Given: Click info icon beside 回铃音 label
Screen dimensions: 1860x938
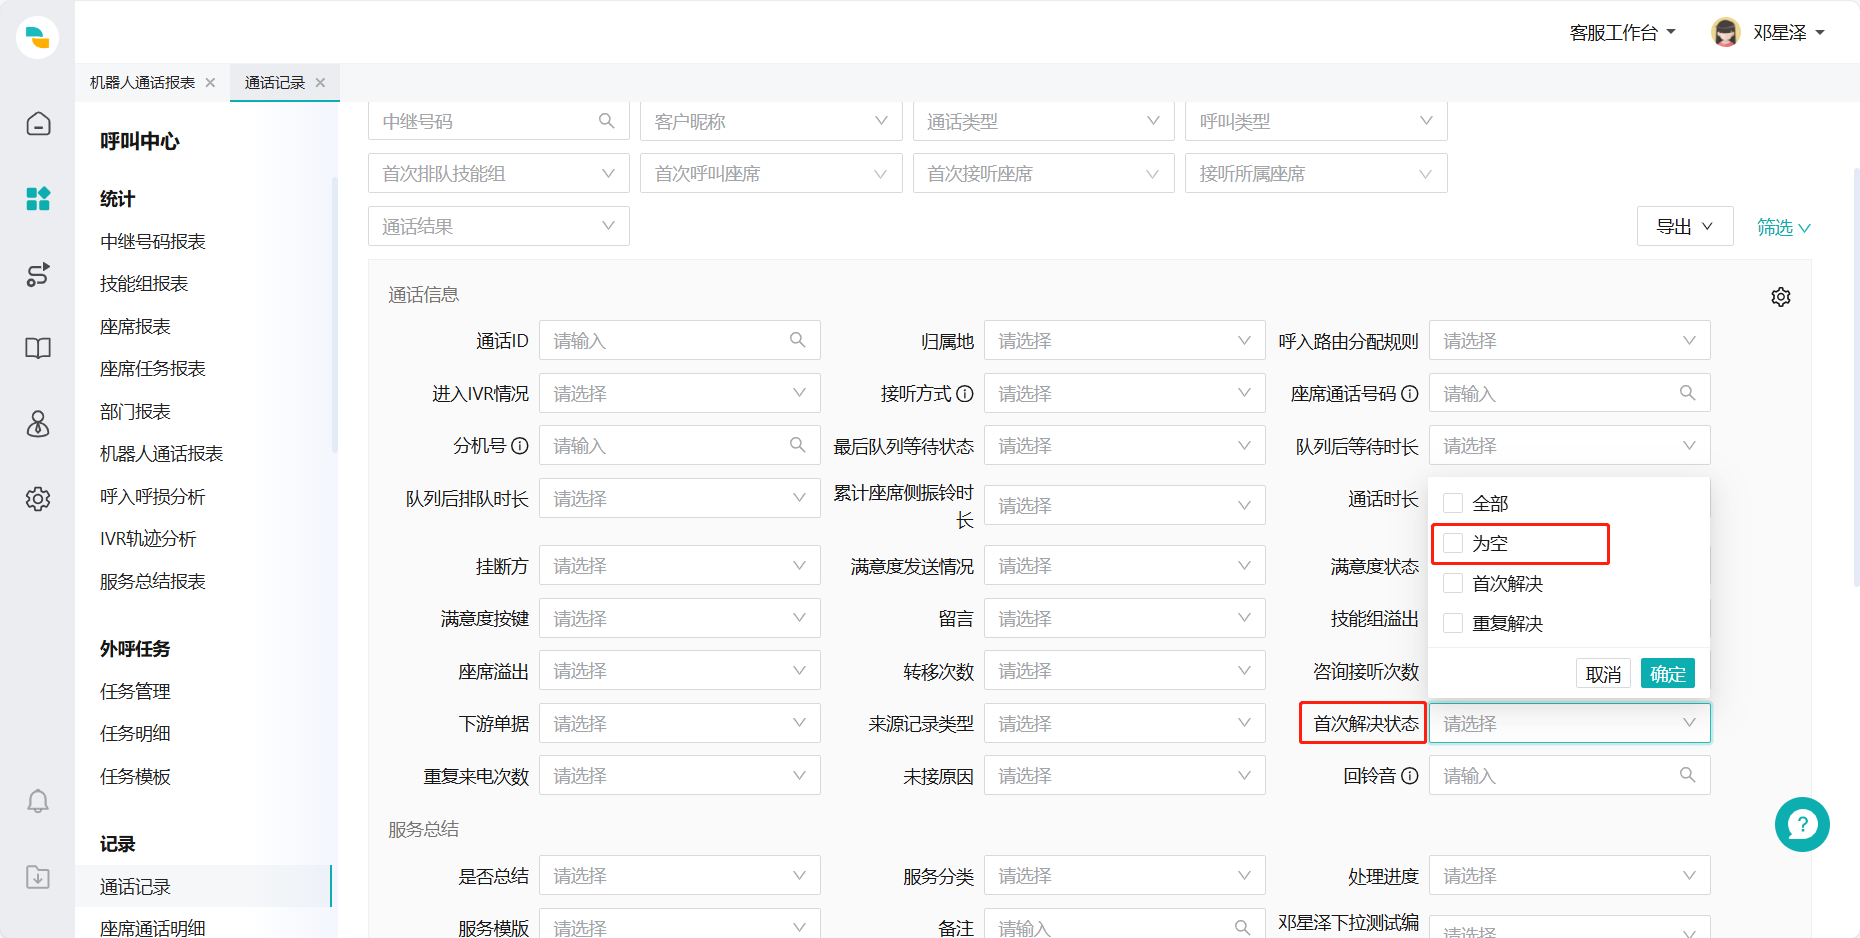Looking at the screenshot, I should [x=1409, y=776].
